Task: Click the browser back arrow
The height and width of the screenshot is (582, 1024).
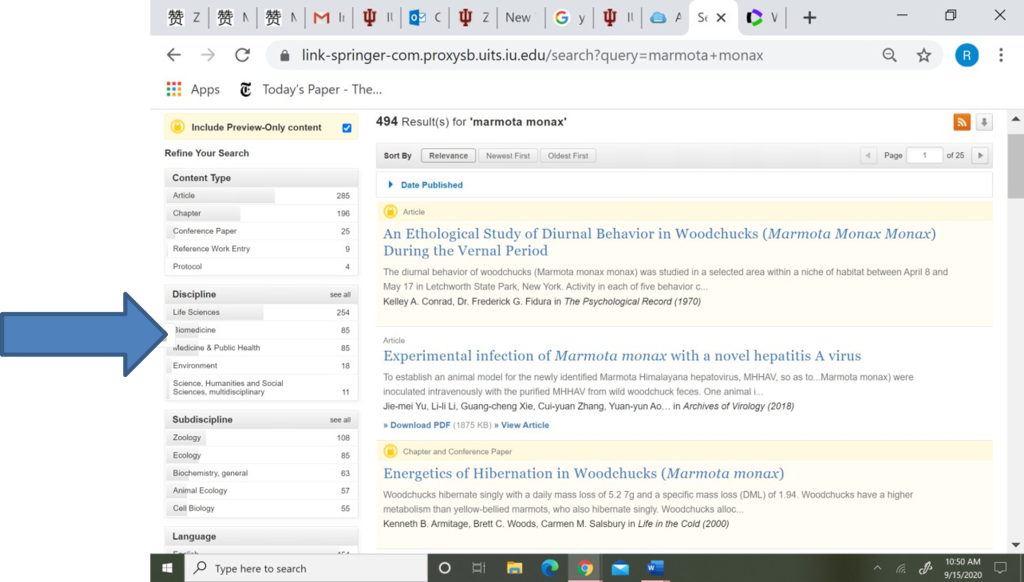Action: 174,56
